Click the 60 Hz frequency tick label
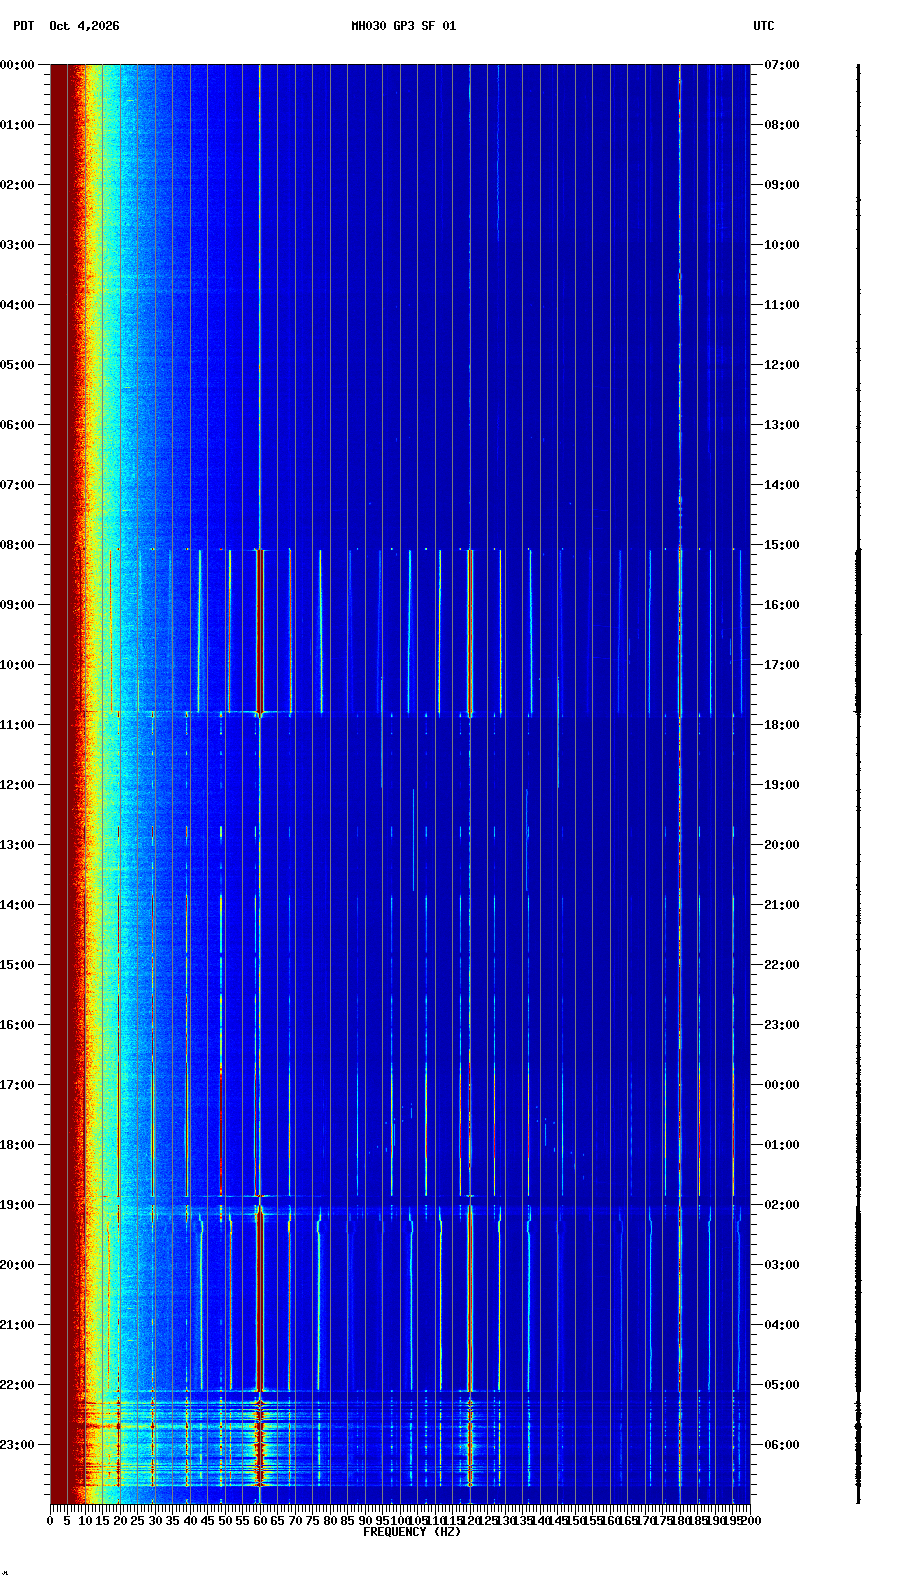The height and width of the screenshot is (1584, 902). pyautogui.click(x=260, y=1521)
